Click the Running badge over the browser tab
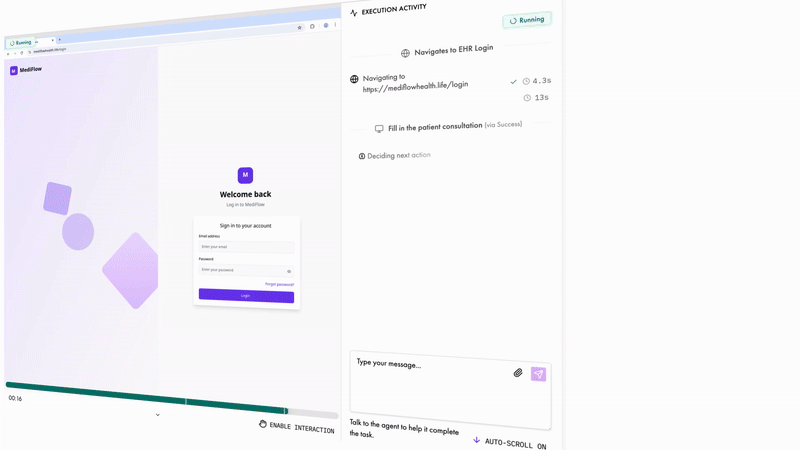 coord(20,43)
